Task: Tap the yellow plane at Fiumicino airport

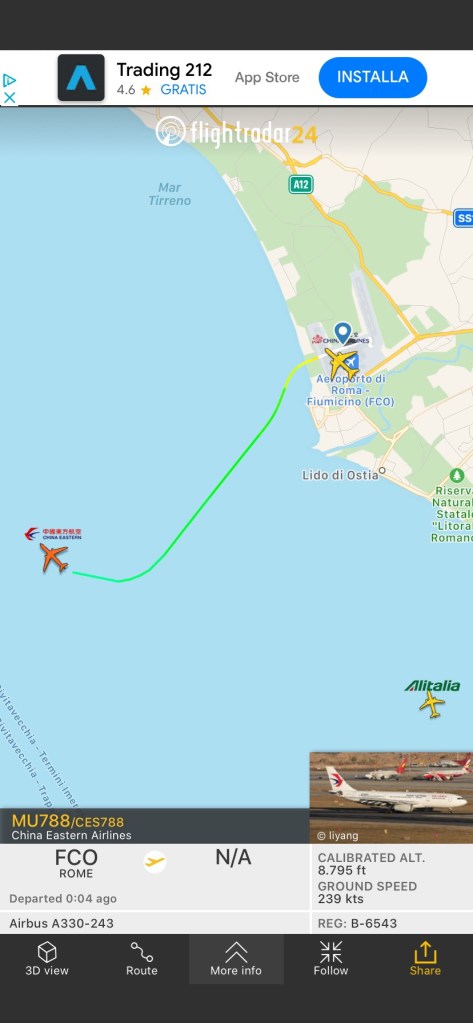Action: pos(341,363)
